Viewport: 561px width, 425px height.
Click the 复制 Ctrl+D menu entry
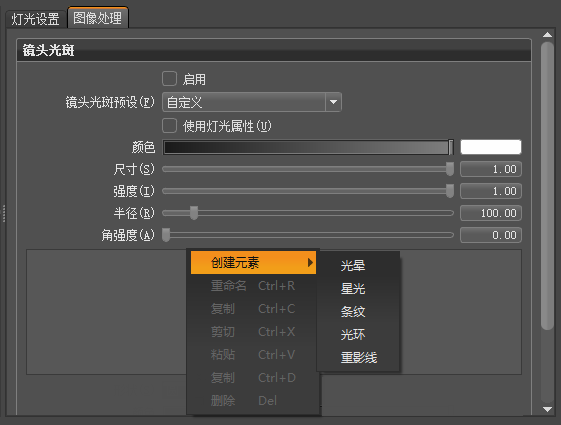[x=253, y=377]
